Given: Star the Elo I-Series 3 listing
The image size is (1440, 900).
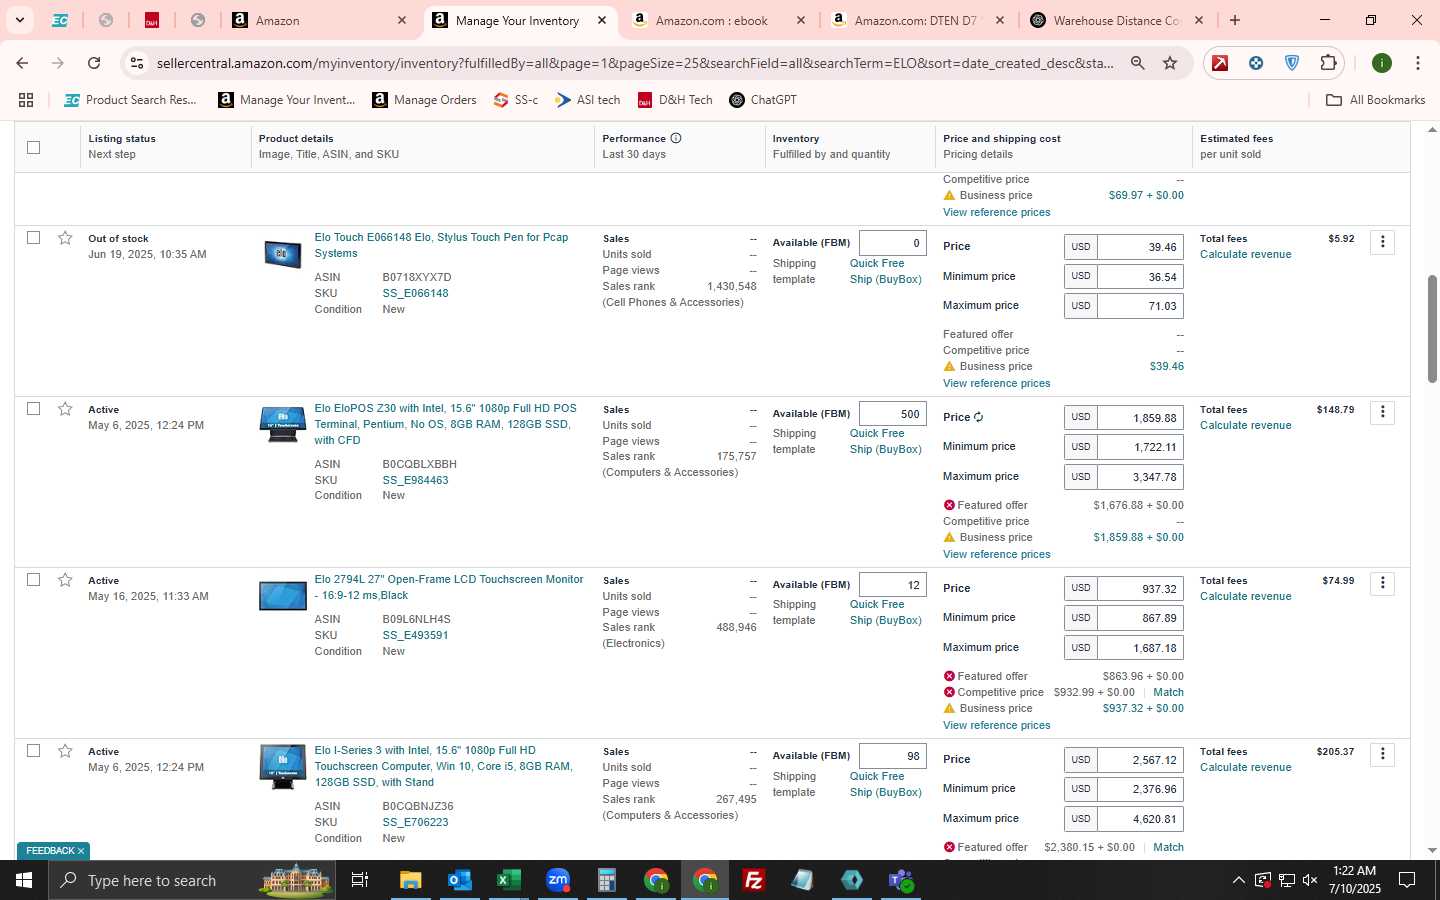Looking at the screenshot, I should (x=65, y=751).
